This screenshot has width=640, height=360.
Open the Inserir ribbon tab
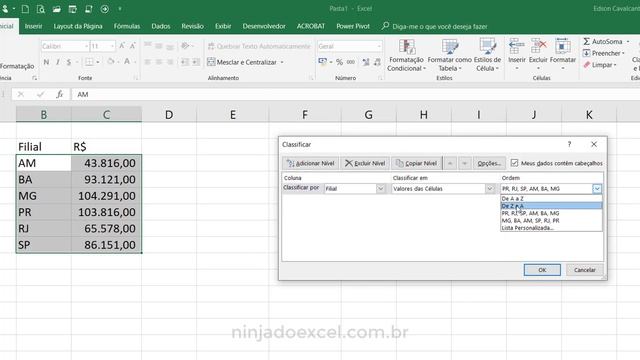tap(33, 26)
